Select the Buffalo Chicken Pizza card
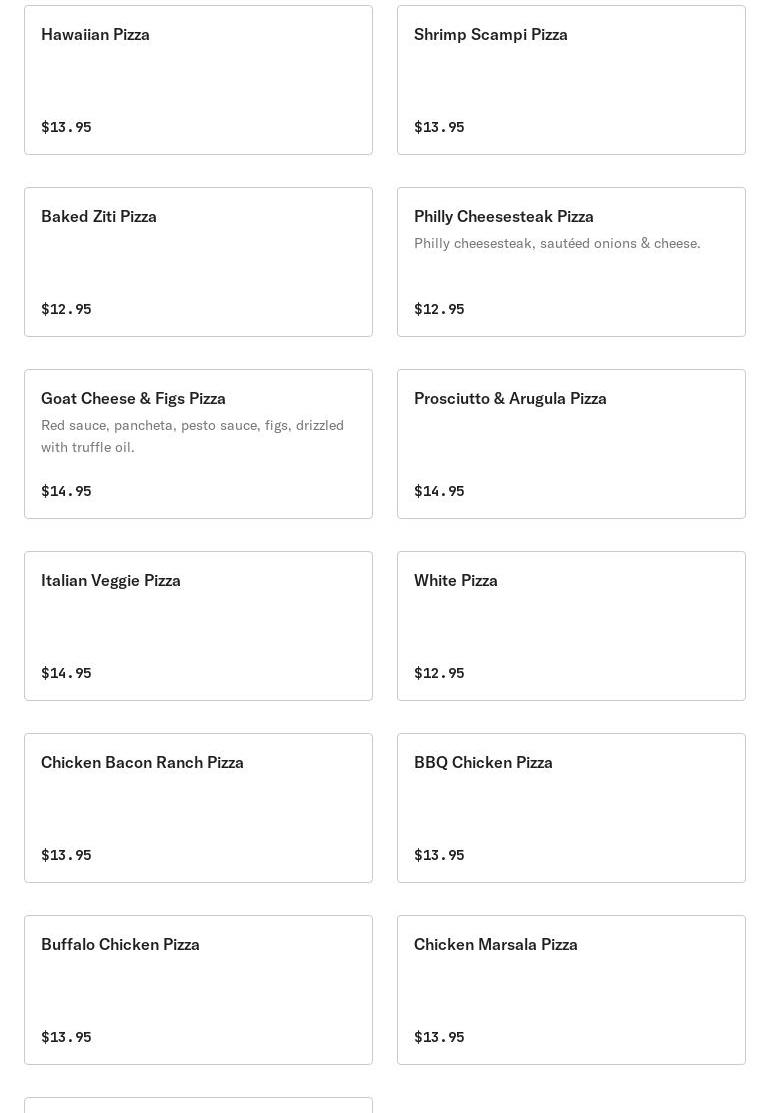The height and width of the screenshot is (1113, 770). click(x=198, y=989)
